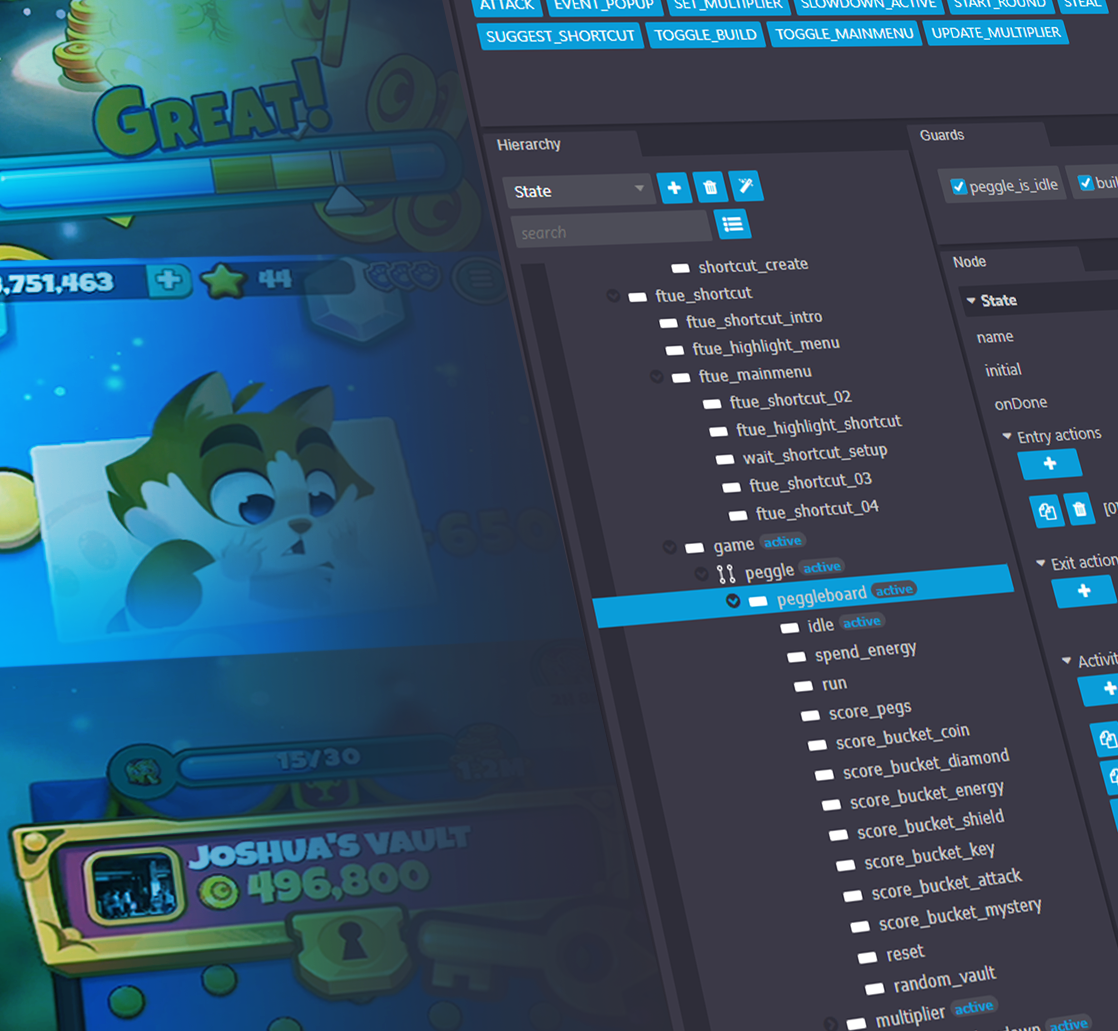Collapse the peggleboard tree node
This screenshot has height=1031, width=1118.
pyautogui.click(x=733, y=600)
